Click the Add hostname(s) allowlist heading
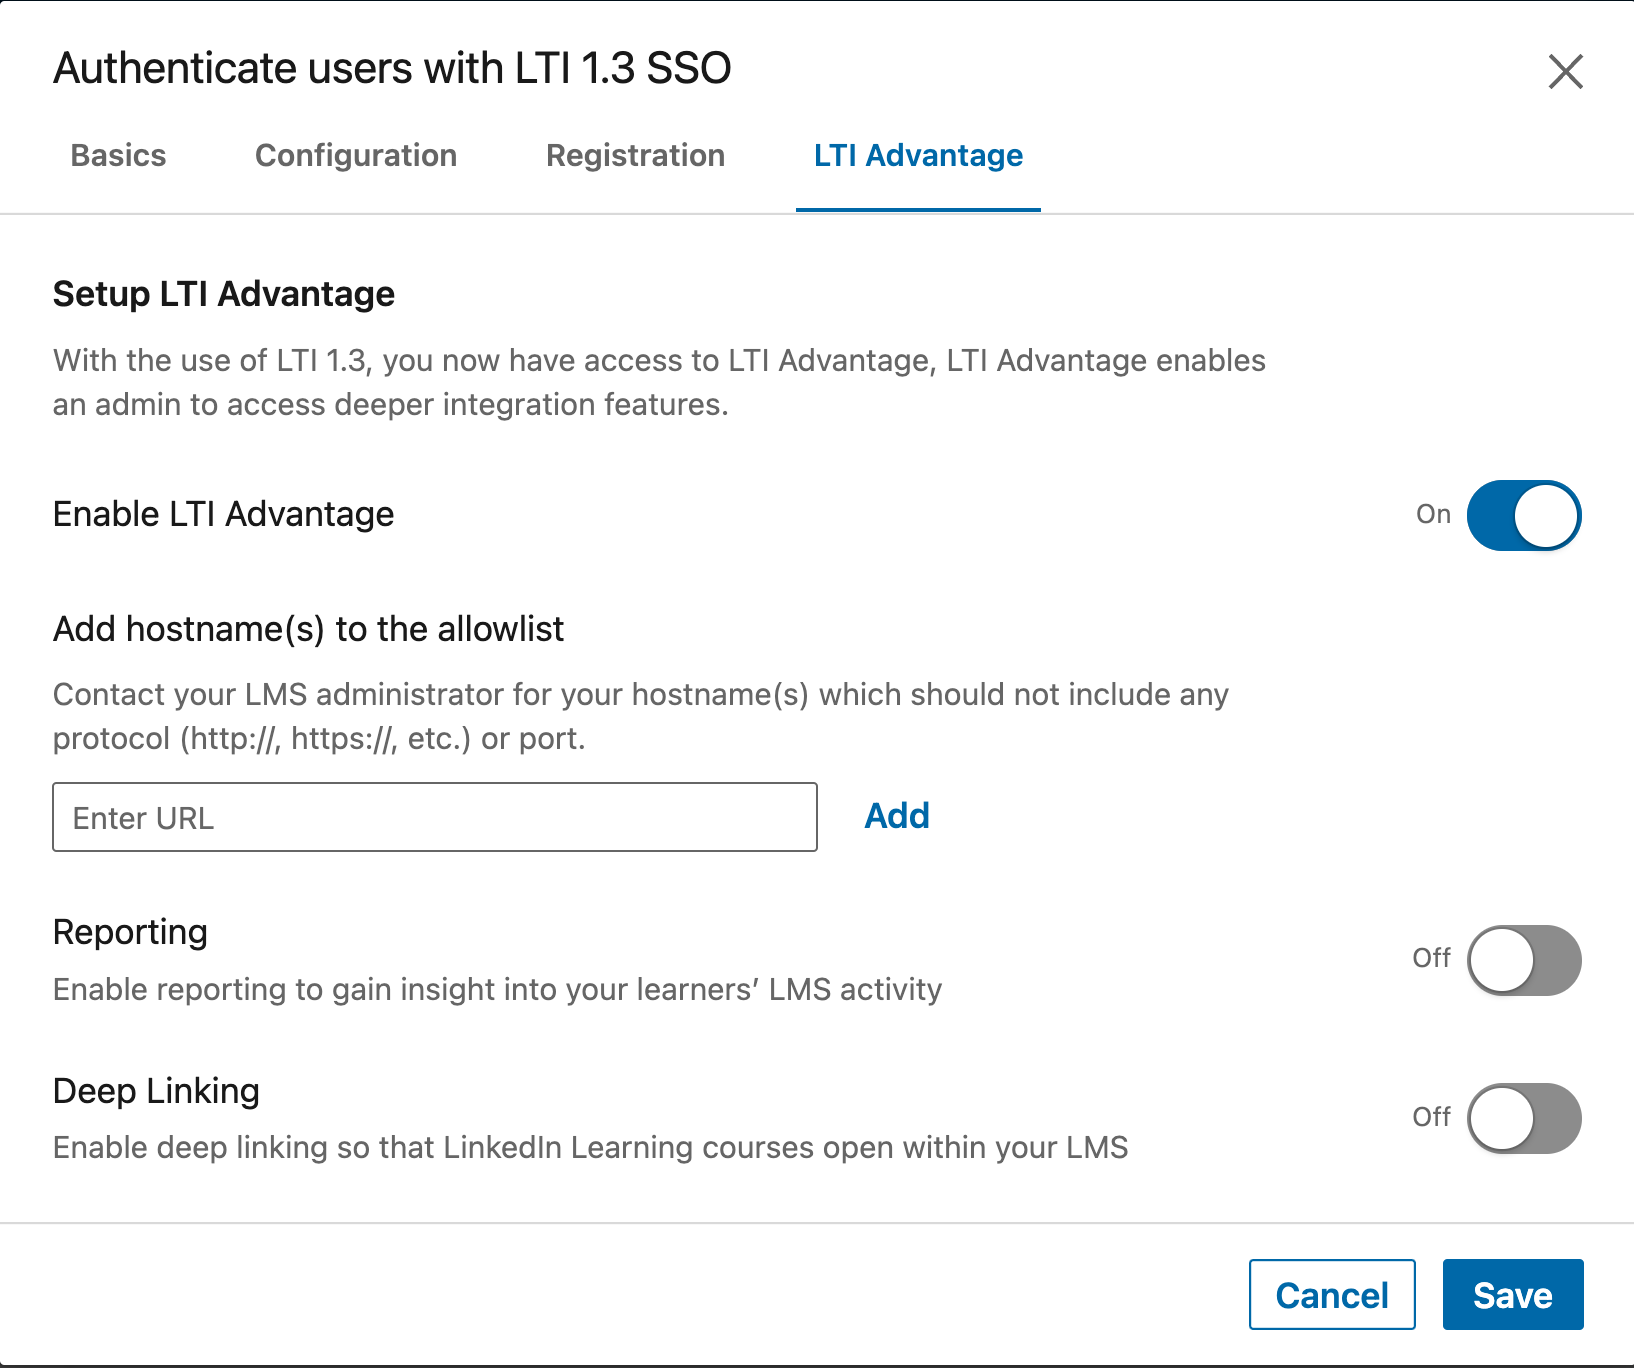Screen dimensions: 1634x1368 pyautogui.click(x=308, y=629)
